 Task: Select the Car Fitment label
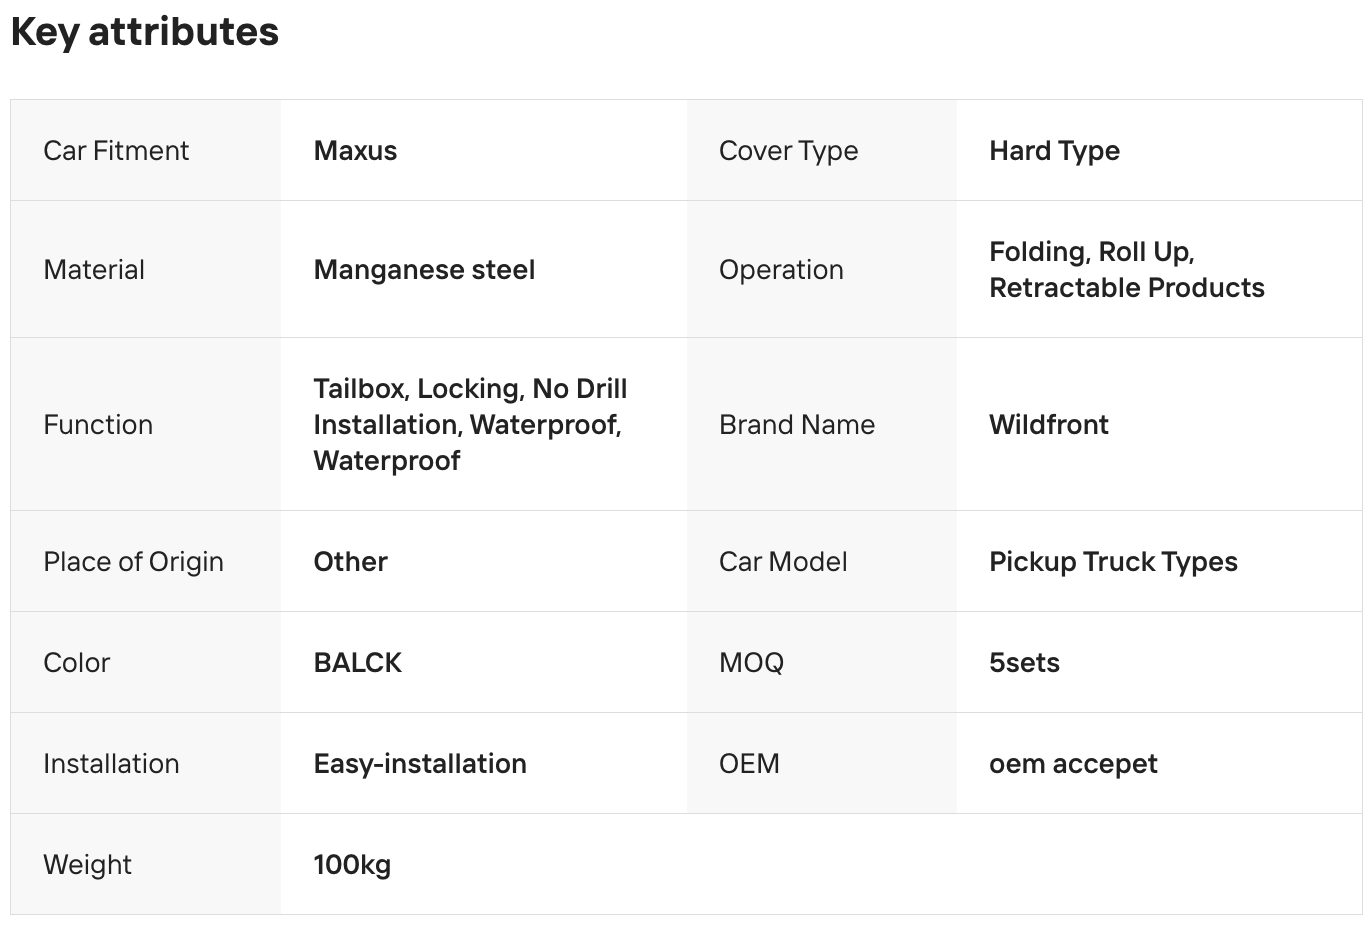coord(116,151)
